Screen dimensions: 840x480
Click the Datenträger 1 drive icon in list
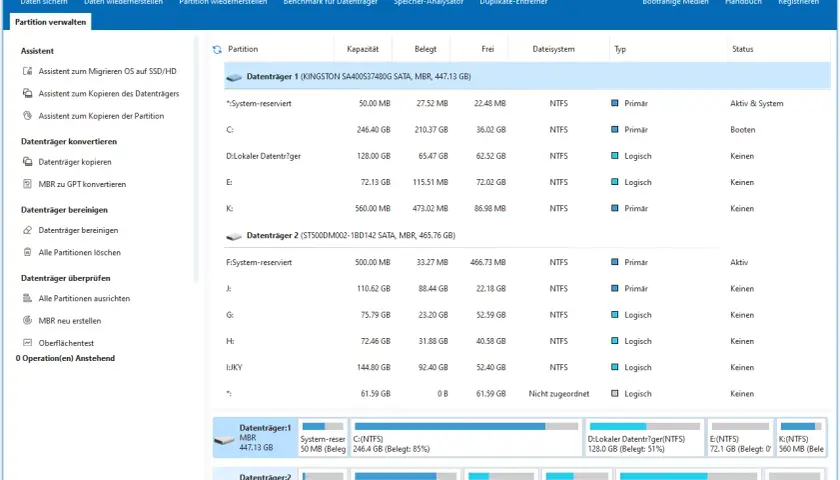234,77
